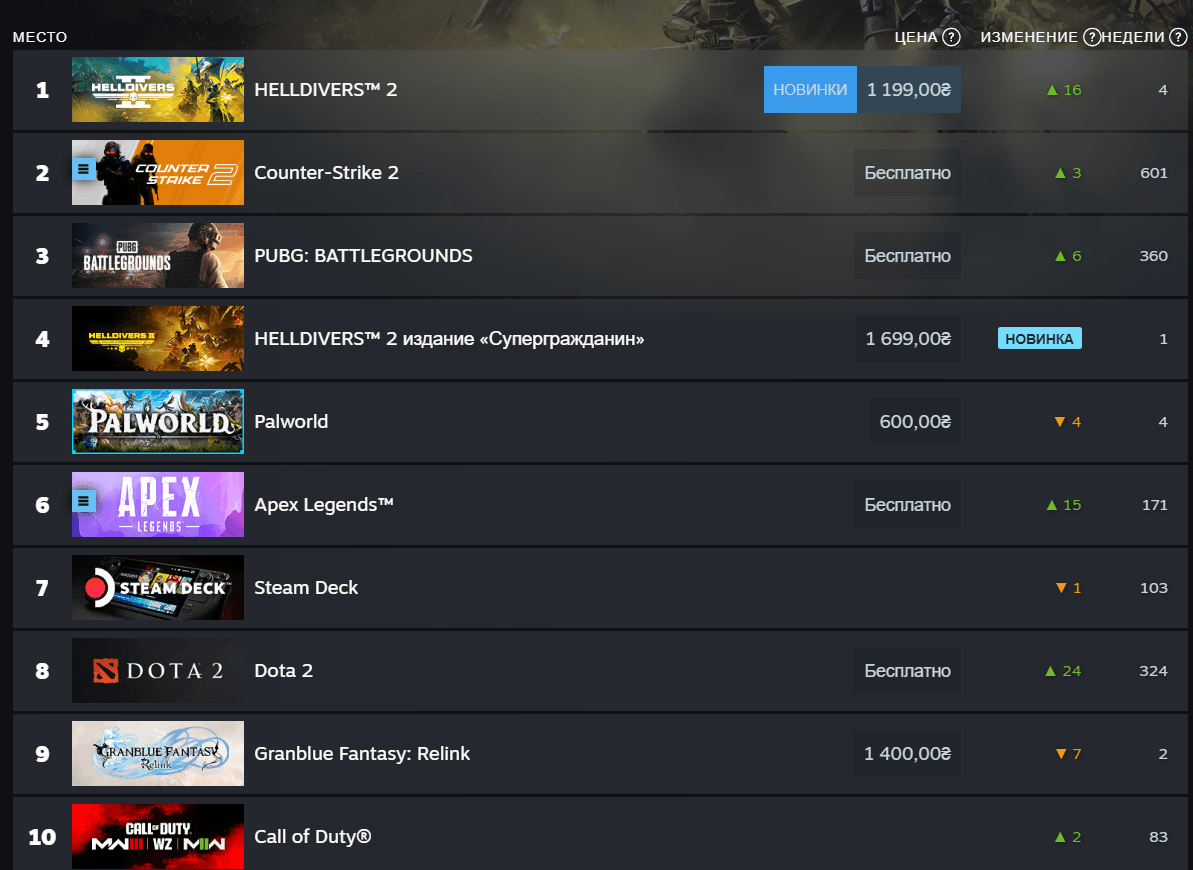
Task: Click the 103 weeks value for Steam Deck
Action: click(x=1153, y=588)
